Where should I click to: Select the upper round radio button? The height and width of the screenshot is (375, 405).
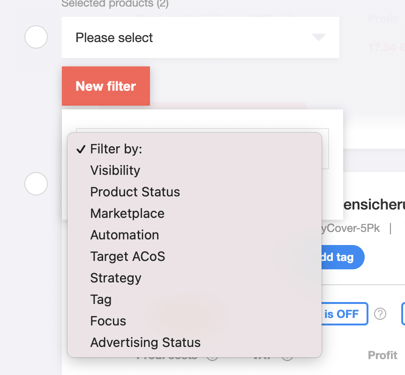click(36, 37)
